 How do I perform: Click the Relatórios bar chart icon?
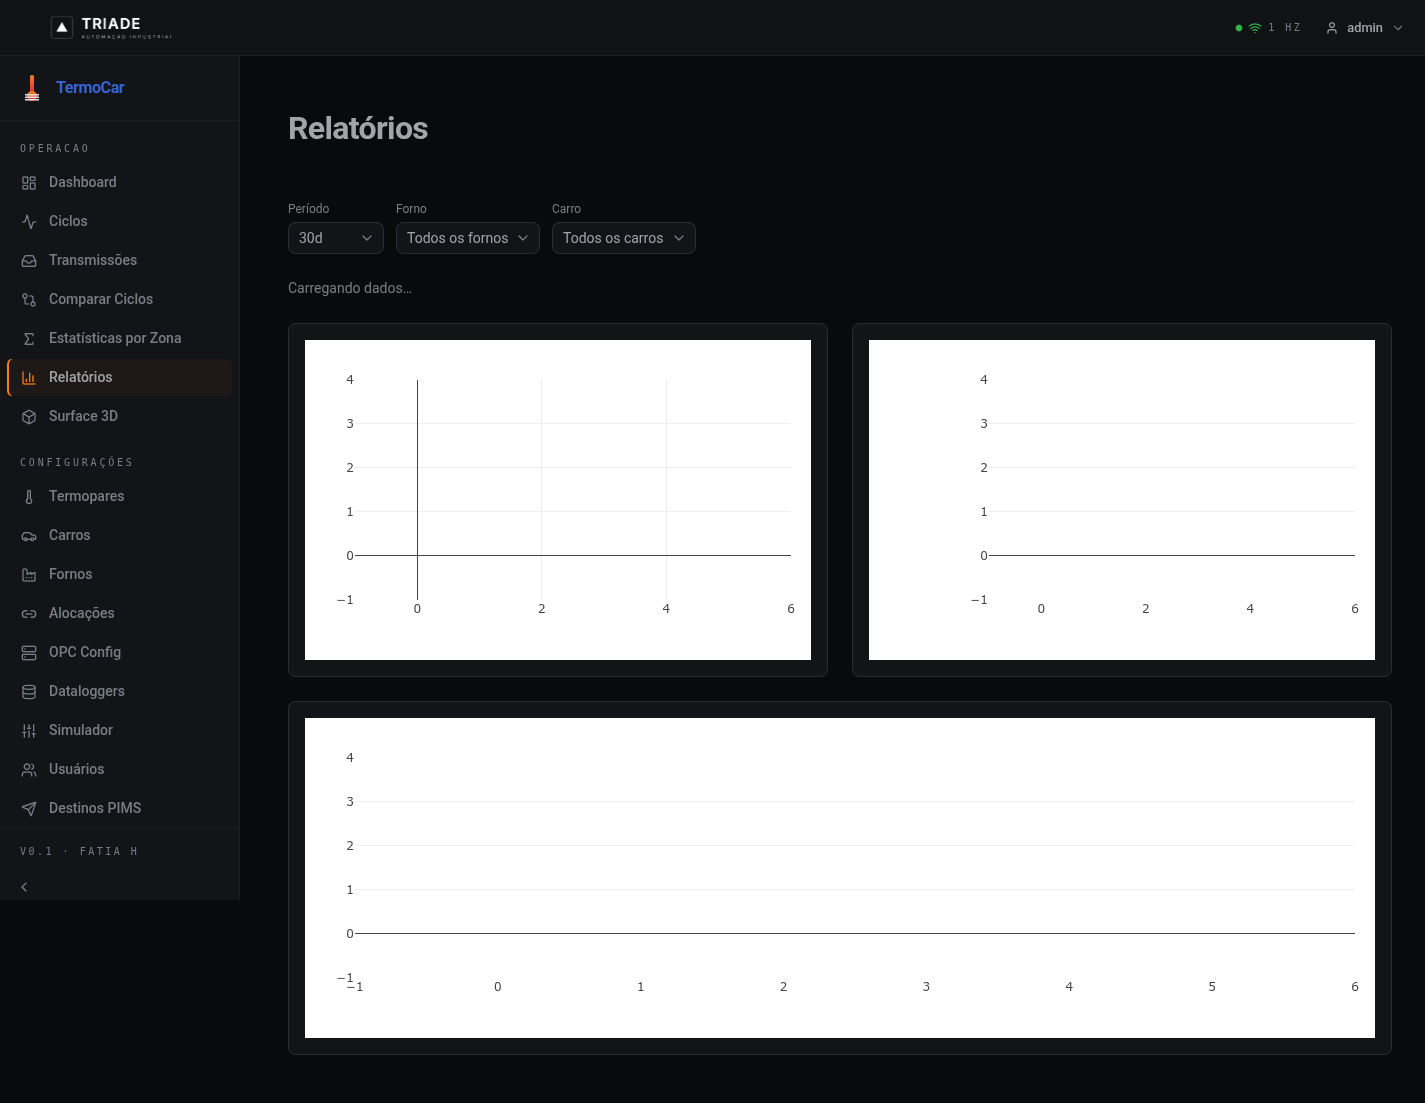(x=29, y=378)
